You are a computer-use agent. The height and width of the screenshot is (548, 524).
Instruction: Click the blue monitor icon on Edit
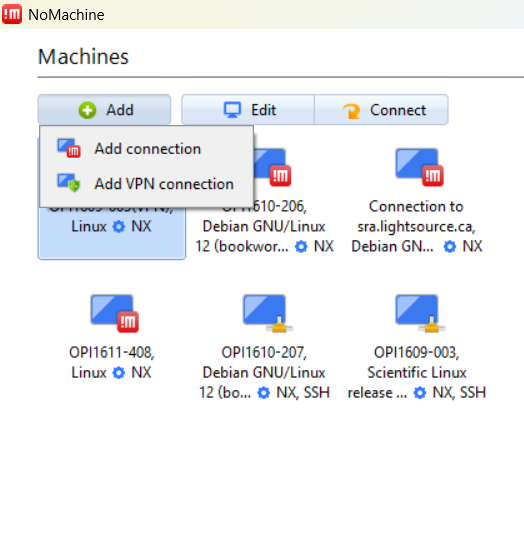pyautogui.click(x=232, y=110)
